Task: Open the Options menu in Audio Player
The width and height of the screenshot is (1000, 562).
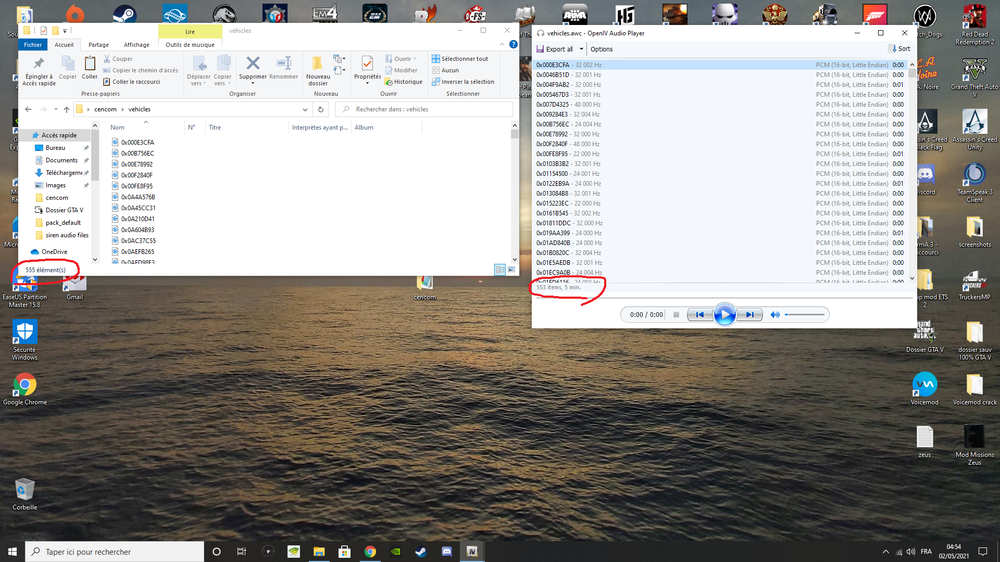Action: [x=601, y=49]
